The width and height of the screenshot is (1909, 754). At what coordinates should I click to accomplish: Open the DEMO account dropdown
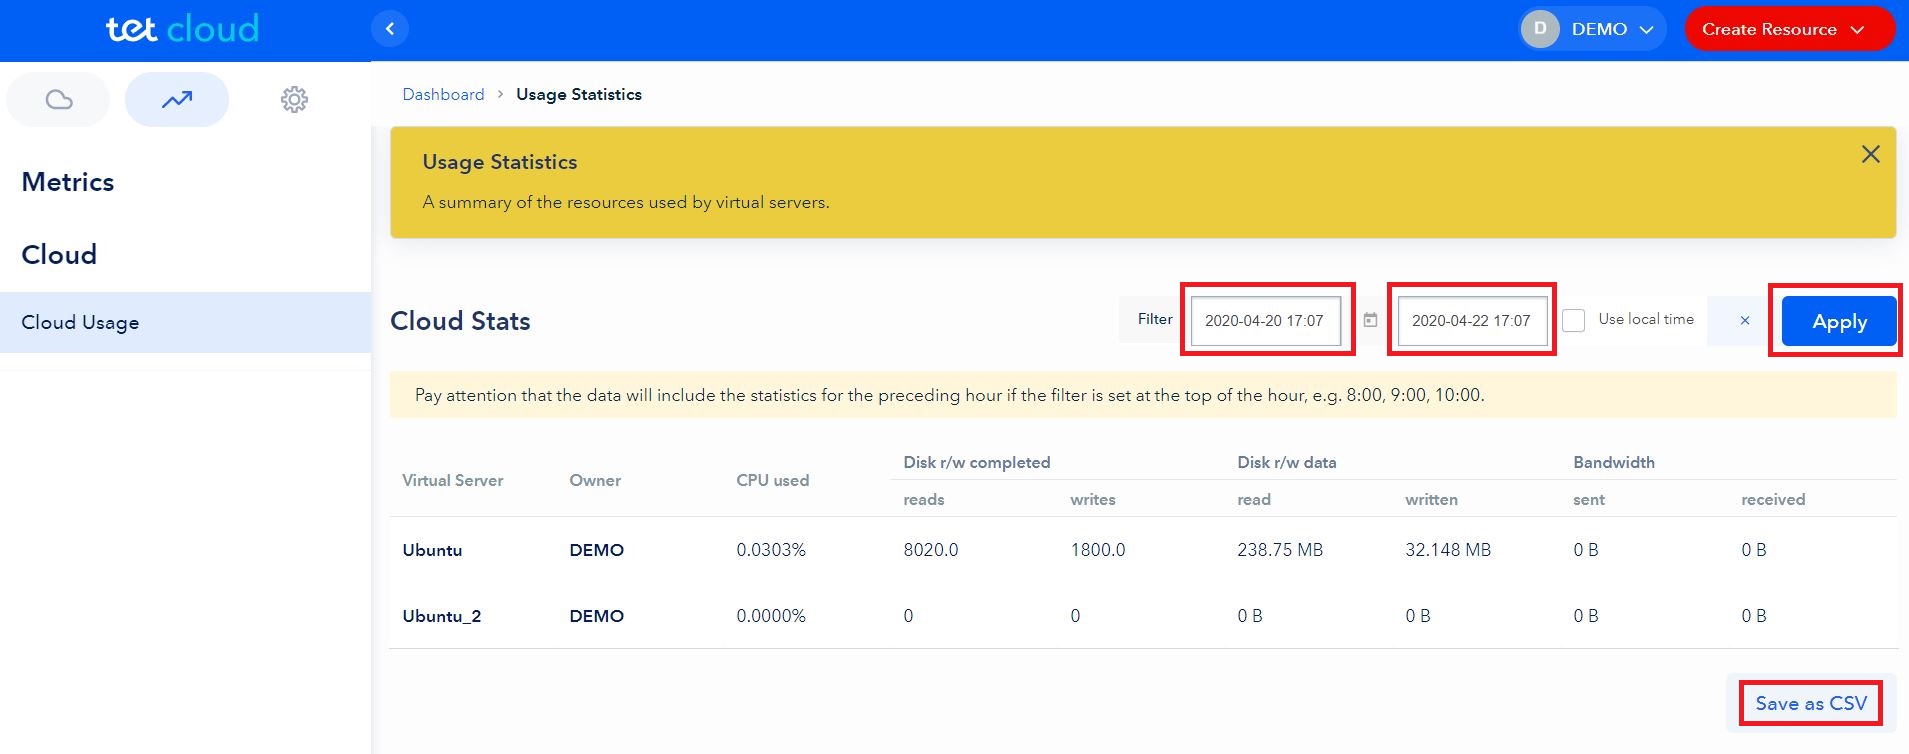(x=1592, y=29)
